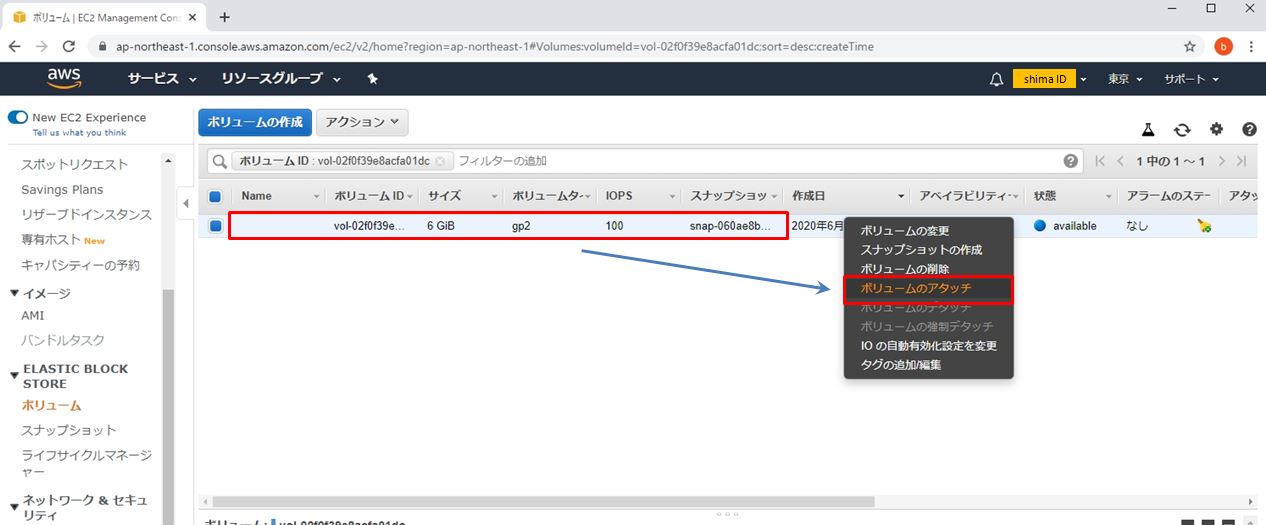
Task: Click the search magnifier icon in filter
Action: (x=218, y=161)
